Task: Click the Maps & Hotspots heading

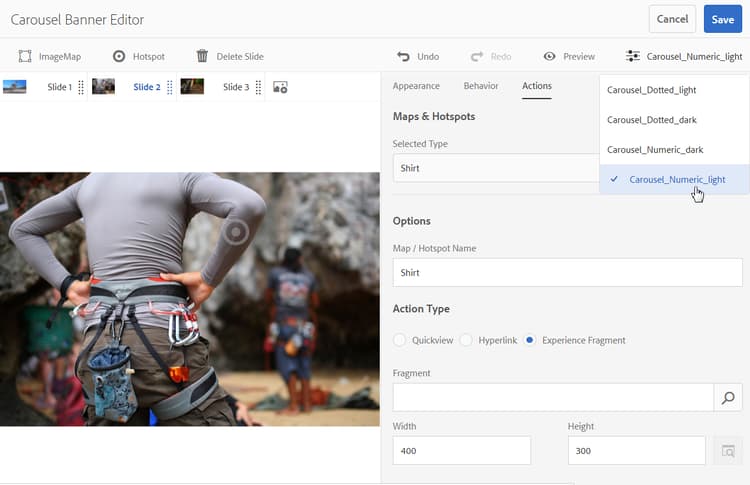Action: [434, 117]
